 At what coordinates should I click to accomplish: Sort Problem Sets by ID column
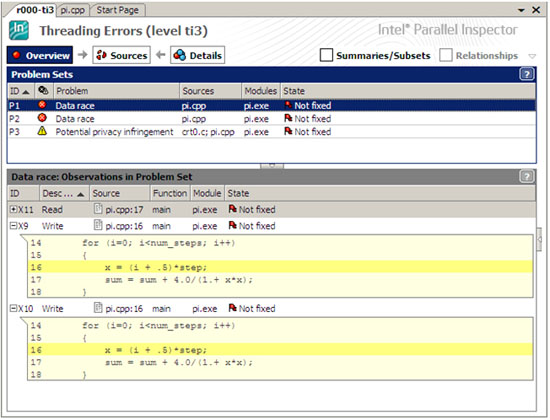point(21,91)
